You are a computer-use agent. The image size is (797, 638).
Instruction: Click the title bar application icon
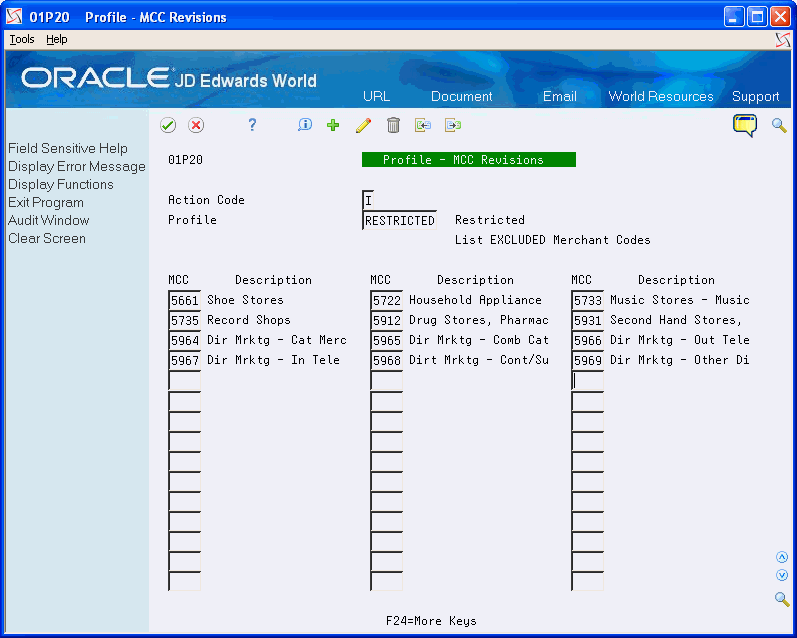(14, 17)
